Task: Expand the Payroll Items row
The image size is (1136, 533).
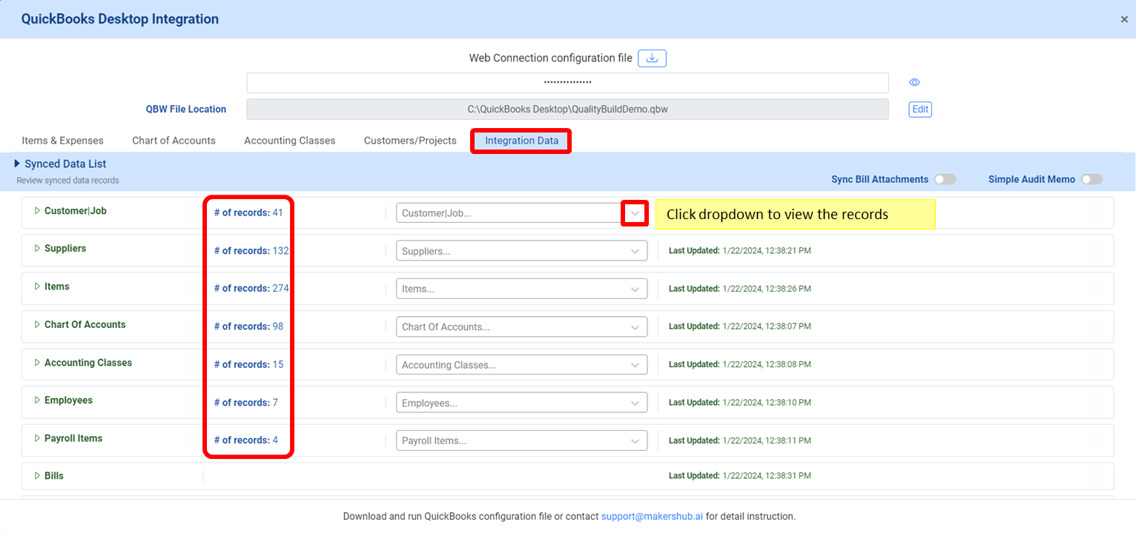Action: [x=38, y=438]
